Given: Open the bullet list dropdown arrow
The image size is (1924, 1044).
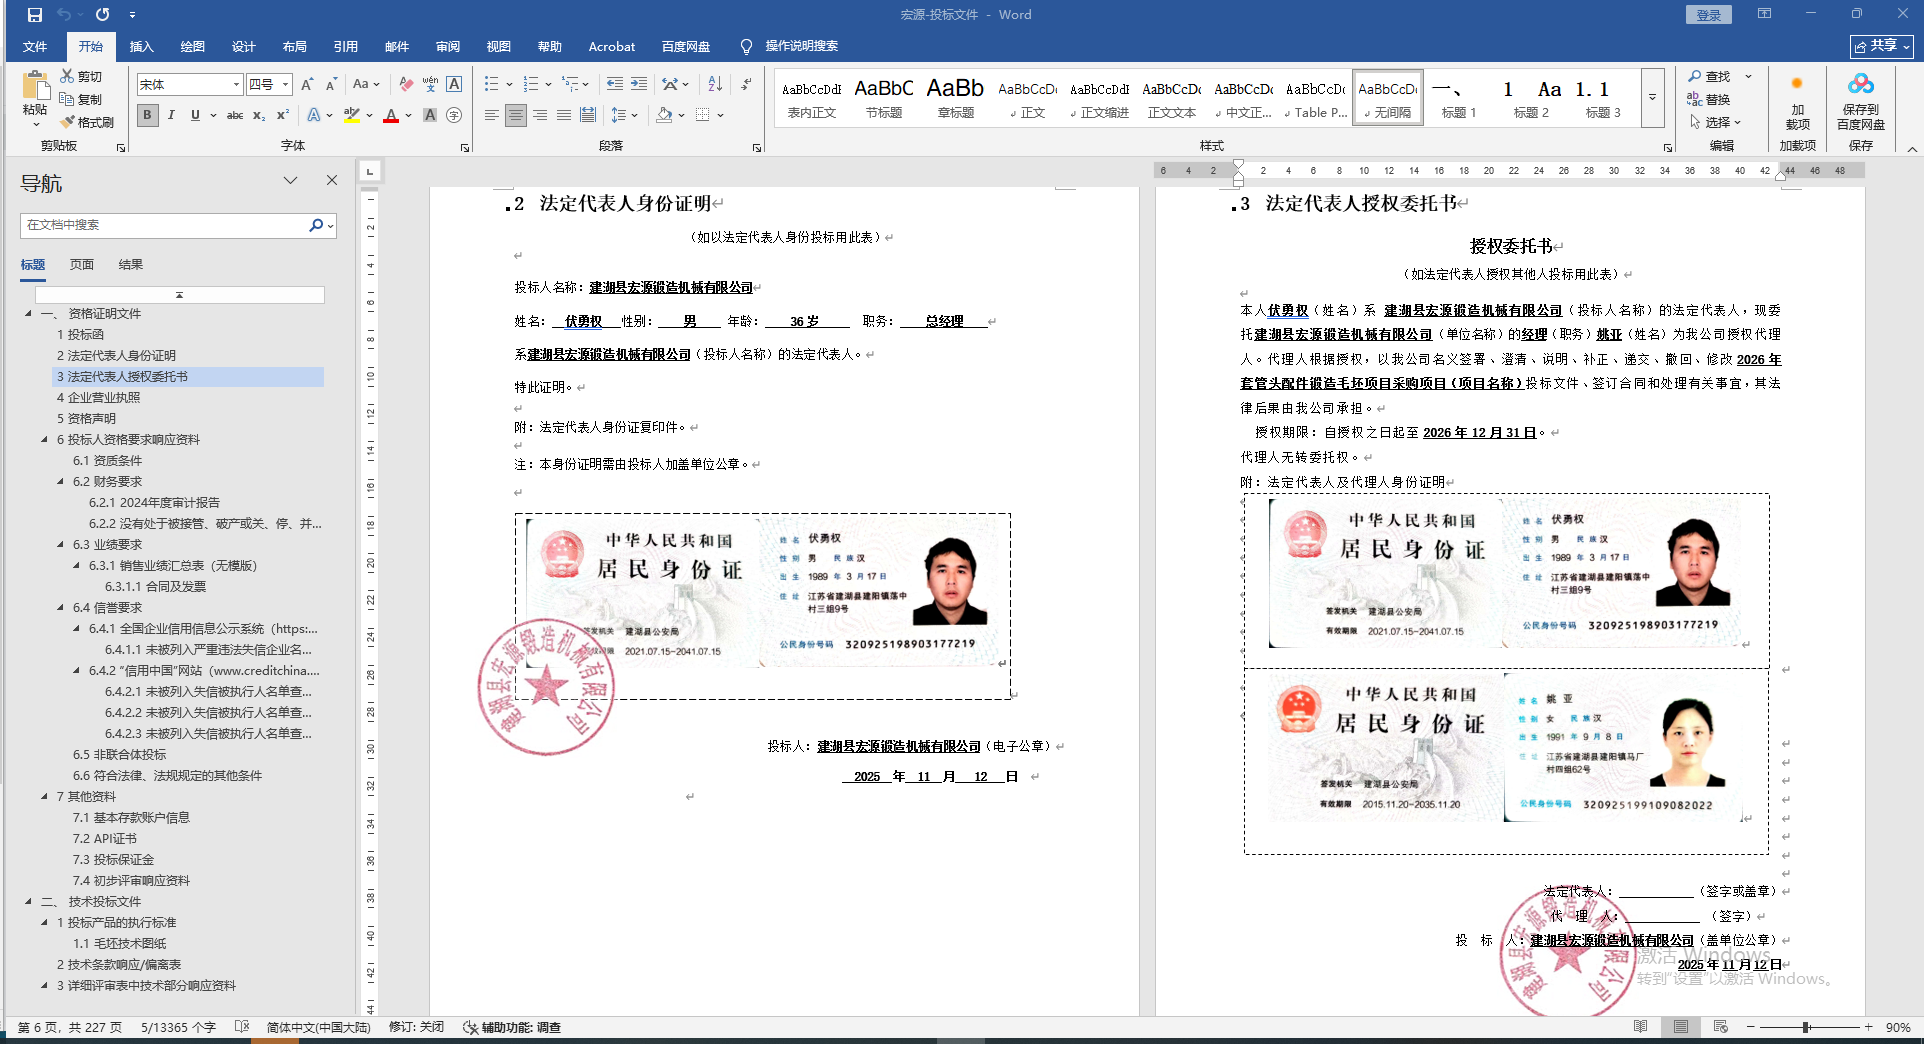Looking at the screenshot, I should 509,85.
